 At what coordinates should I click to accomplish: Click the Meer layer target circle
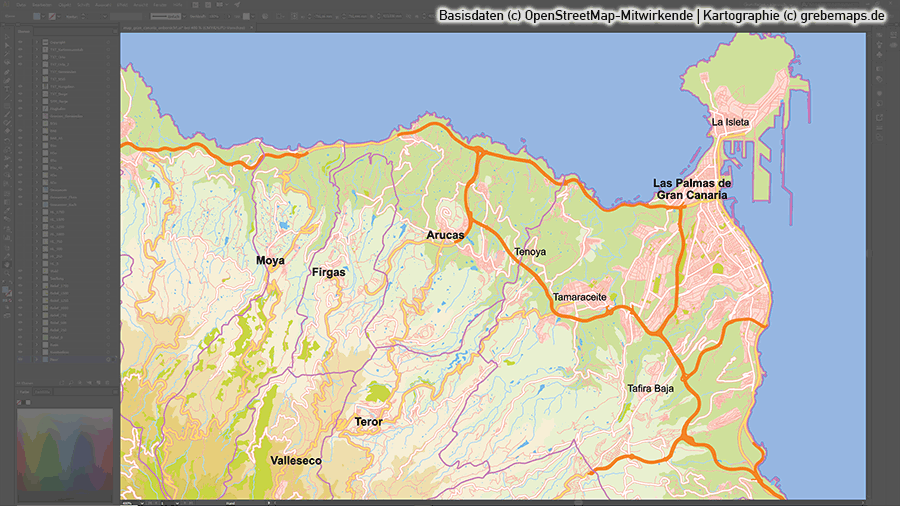(x=108, y=359)
